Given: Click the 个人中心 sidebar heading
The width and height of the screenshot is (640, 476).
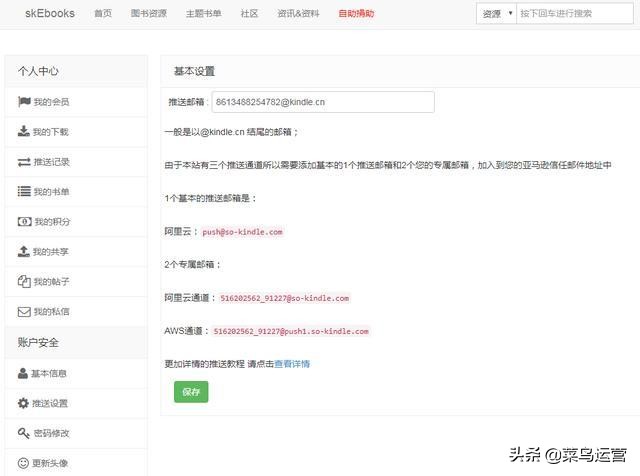Looking at the screenshot, I should pos(38,71).
